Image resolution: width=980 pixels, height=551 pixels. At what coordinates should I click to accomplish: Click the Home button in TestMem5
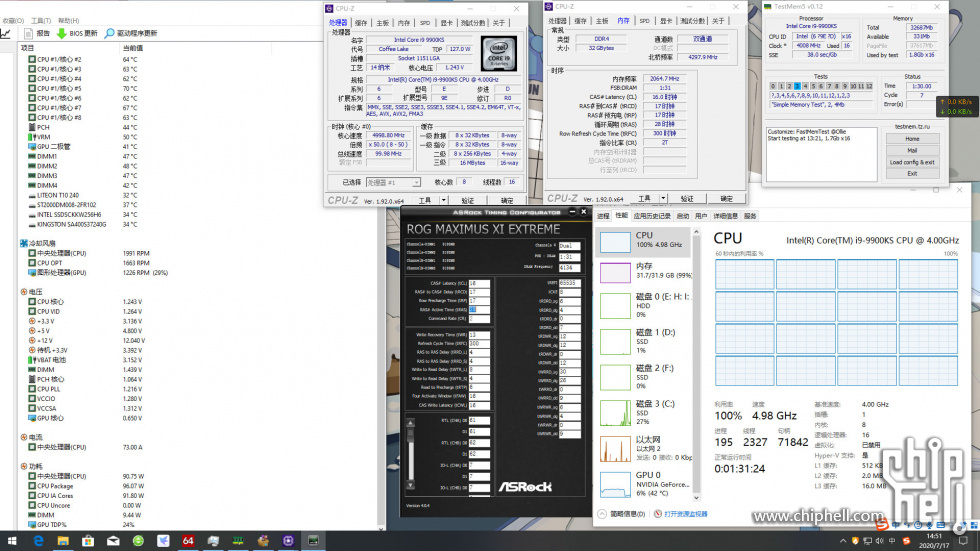tap(912, 139)
